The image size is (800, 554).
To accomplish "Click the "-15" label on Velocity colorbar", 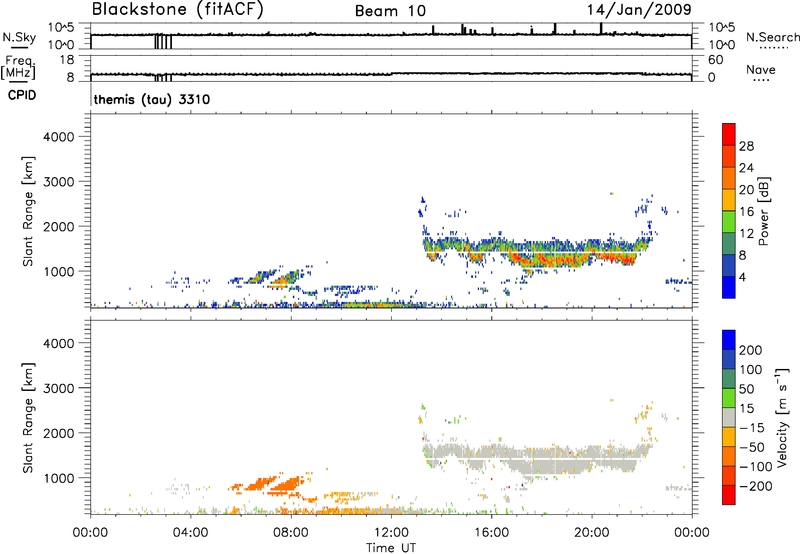I will 752,427.
